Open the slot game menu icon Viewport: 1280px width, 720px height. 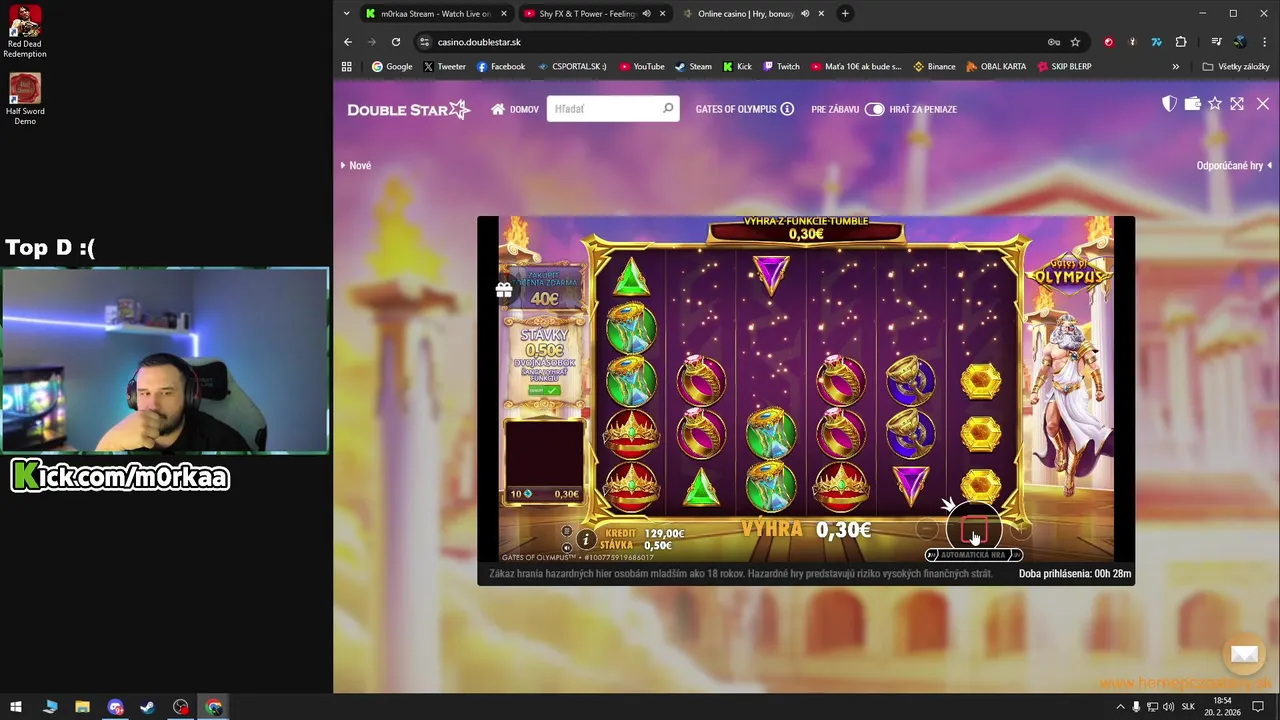(567, 531)
